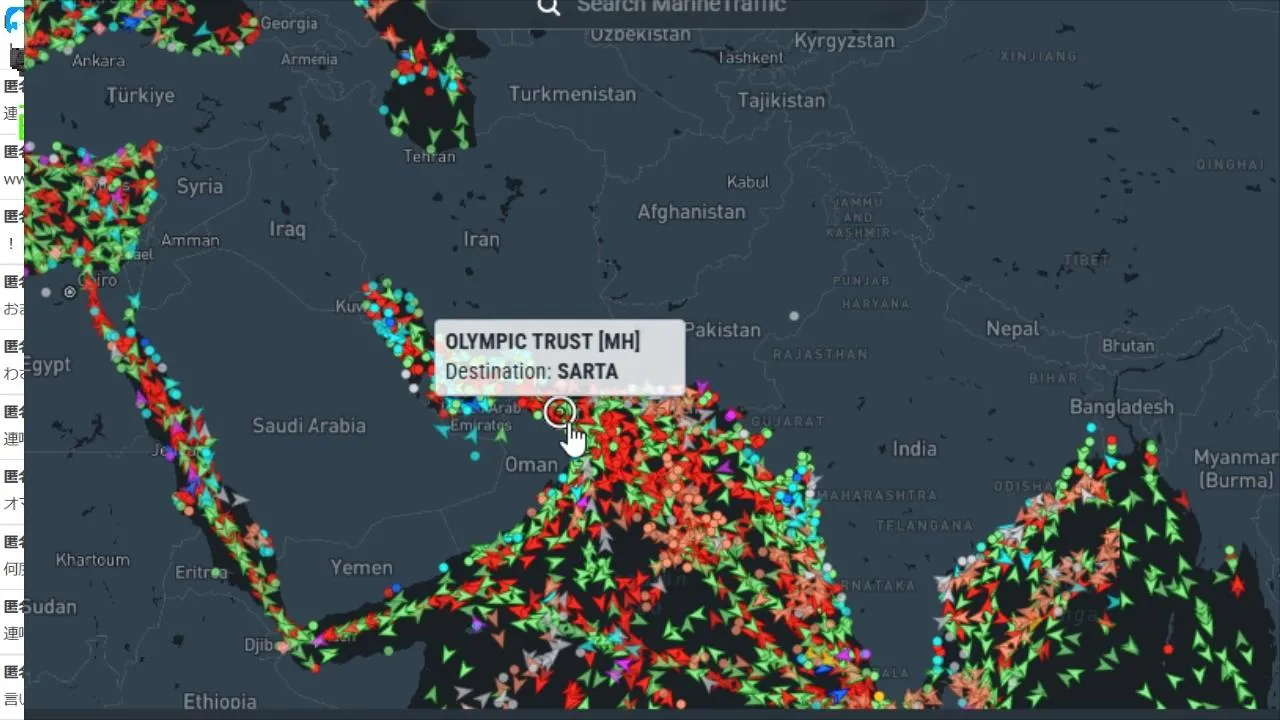Image resolution: width=1280 pixels, height=720 pixels.
Task: Click the Saudi Arabia map label
Action: (308, 426)
